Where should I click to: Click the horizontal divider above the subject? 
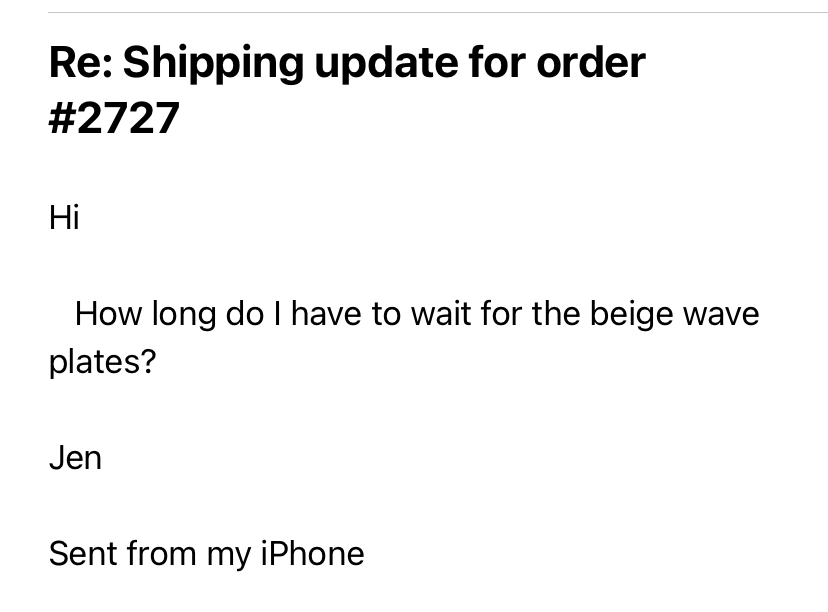[438, 12]
